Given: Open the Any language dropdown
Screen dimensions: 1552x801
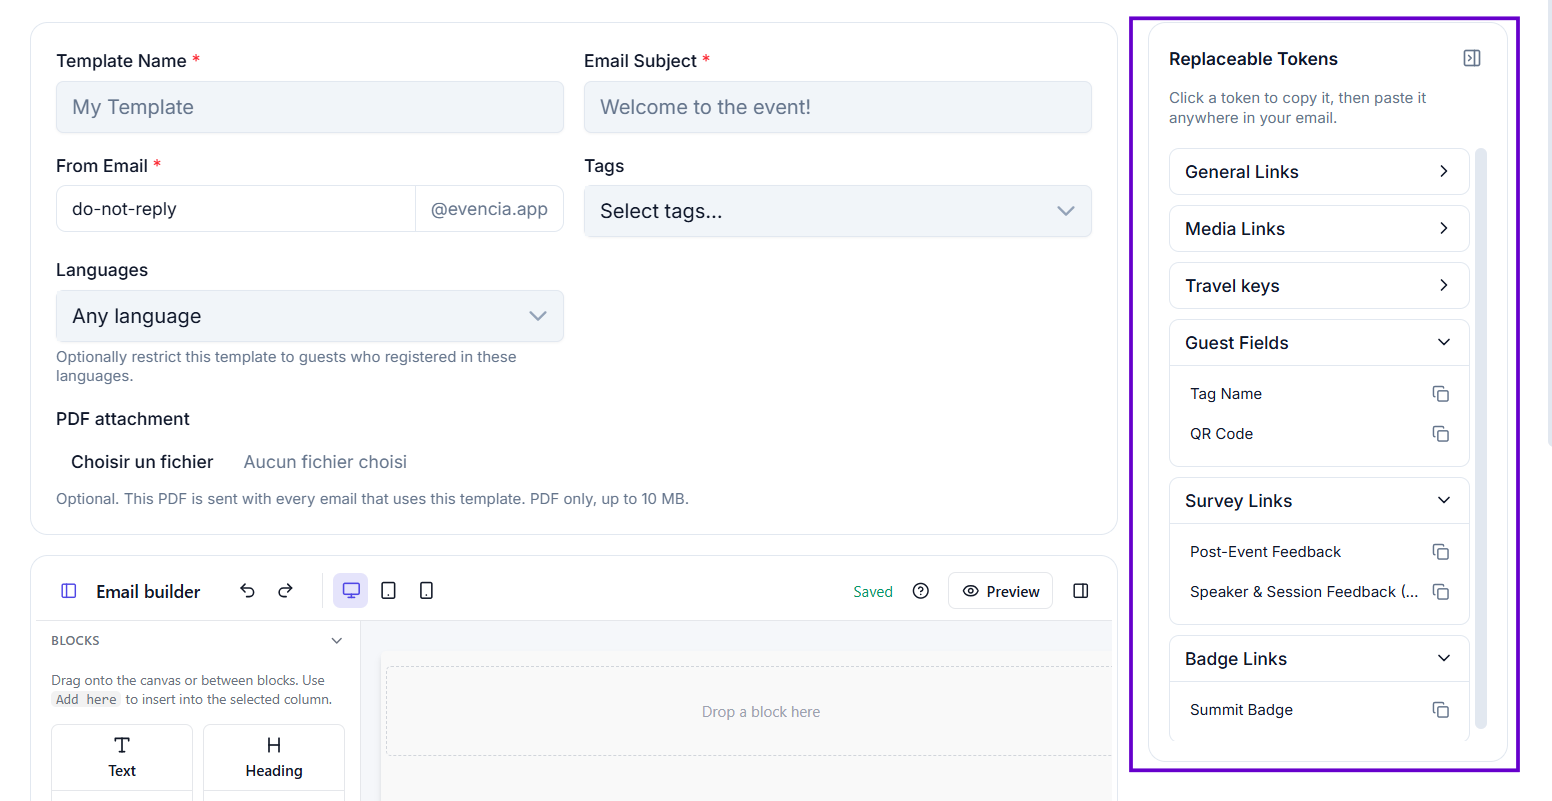Looking at the screenshot, I should (310, 316).
